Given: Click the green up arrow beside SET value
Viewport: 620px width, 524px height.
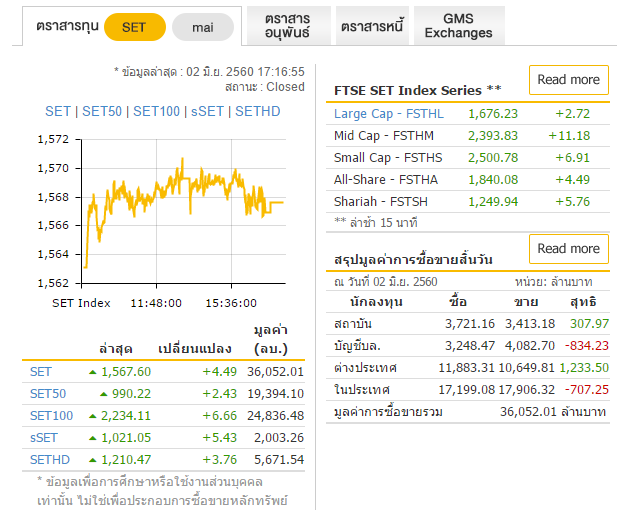Looking at the screenshot, I should [104, 372].
